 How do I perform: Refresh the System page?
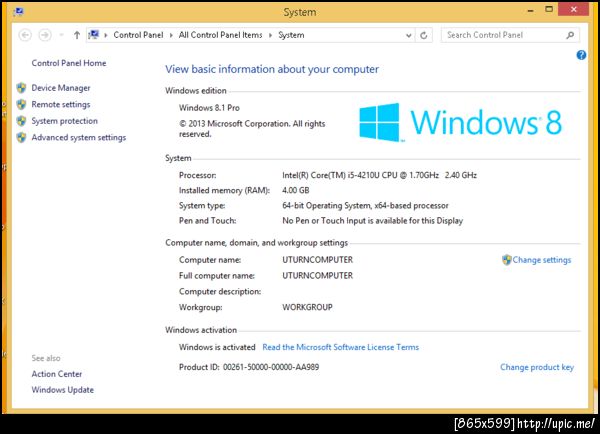[424, 35]
